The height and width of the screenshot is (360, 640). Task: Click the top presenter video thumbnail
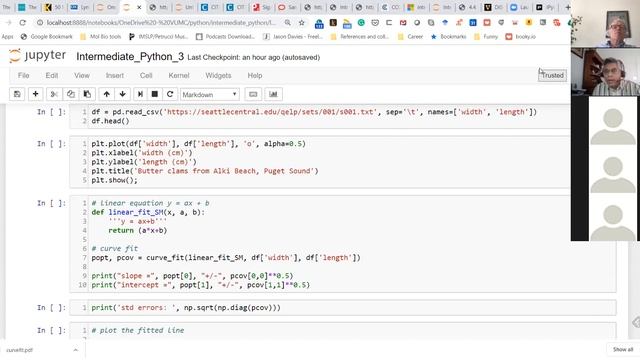(606, 24)
